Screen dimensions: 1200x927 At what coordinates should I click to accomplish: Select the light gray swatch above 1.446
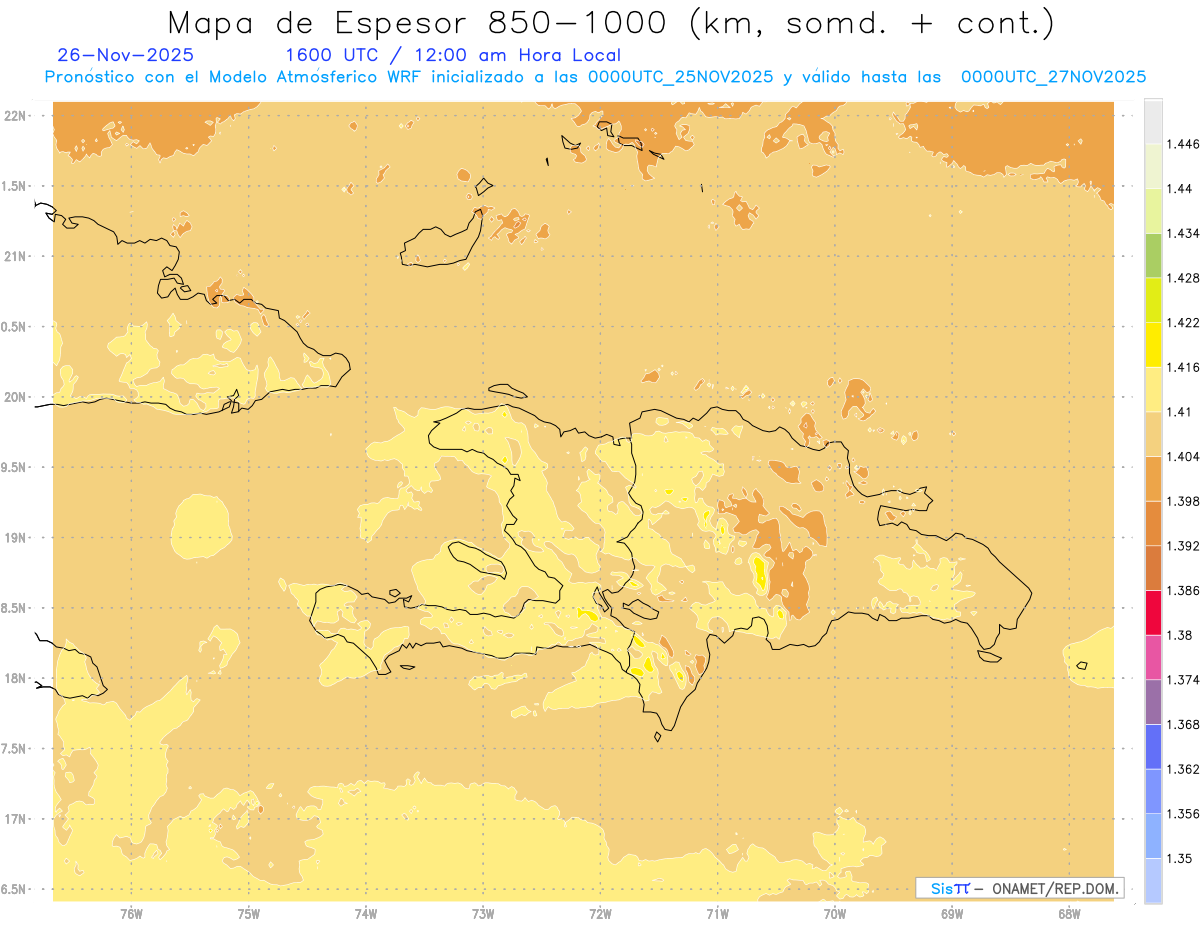(x=1153, y=121)
